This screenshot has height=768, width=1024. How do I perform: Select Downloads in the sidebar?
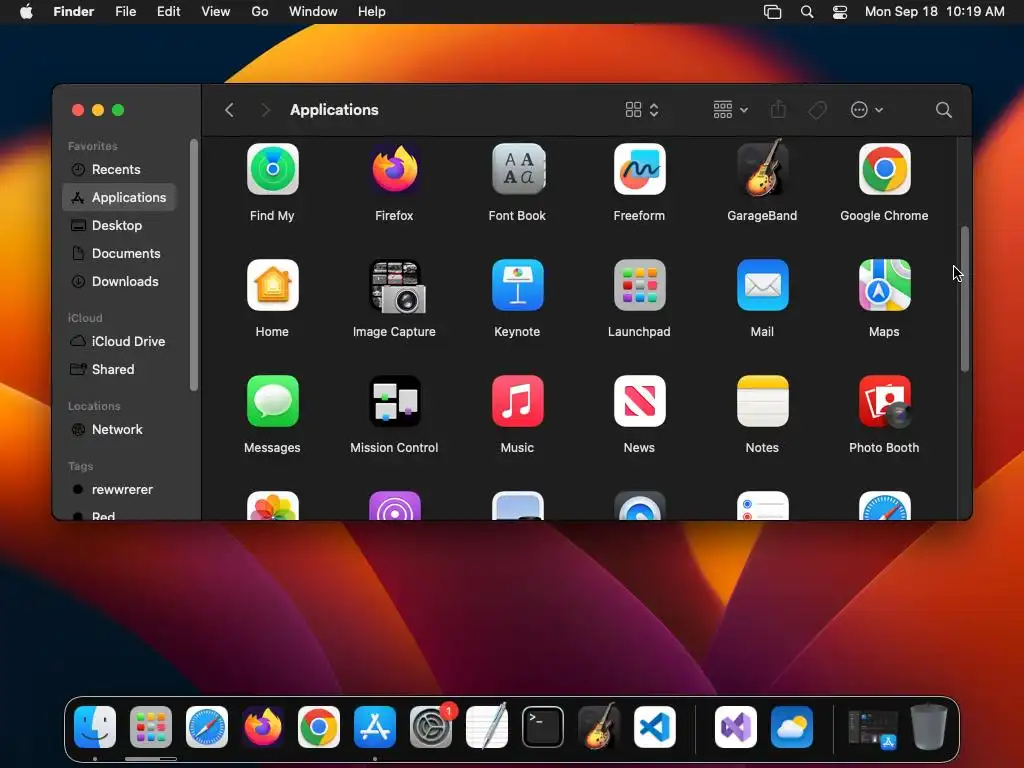pos(119,281)
